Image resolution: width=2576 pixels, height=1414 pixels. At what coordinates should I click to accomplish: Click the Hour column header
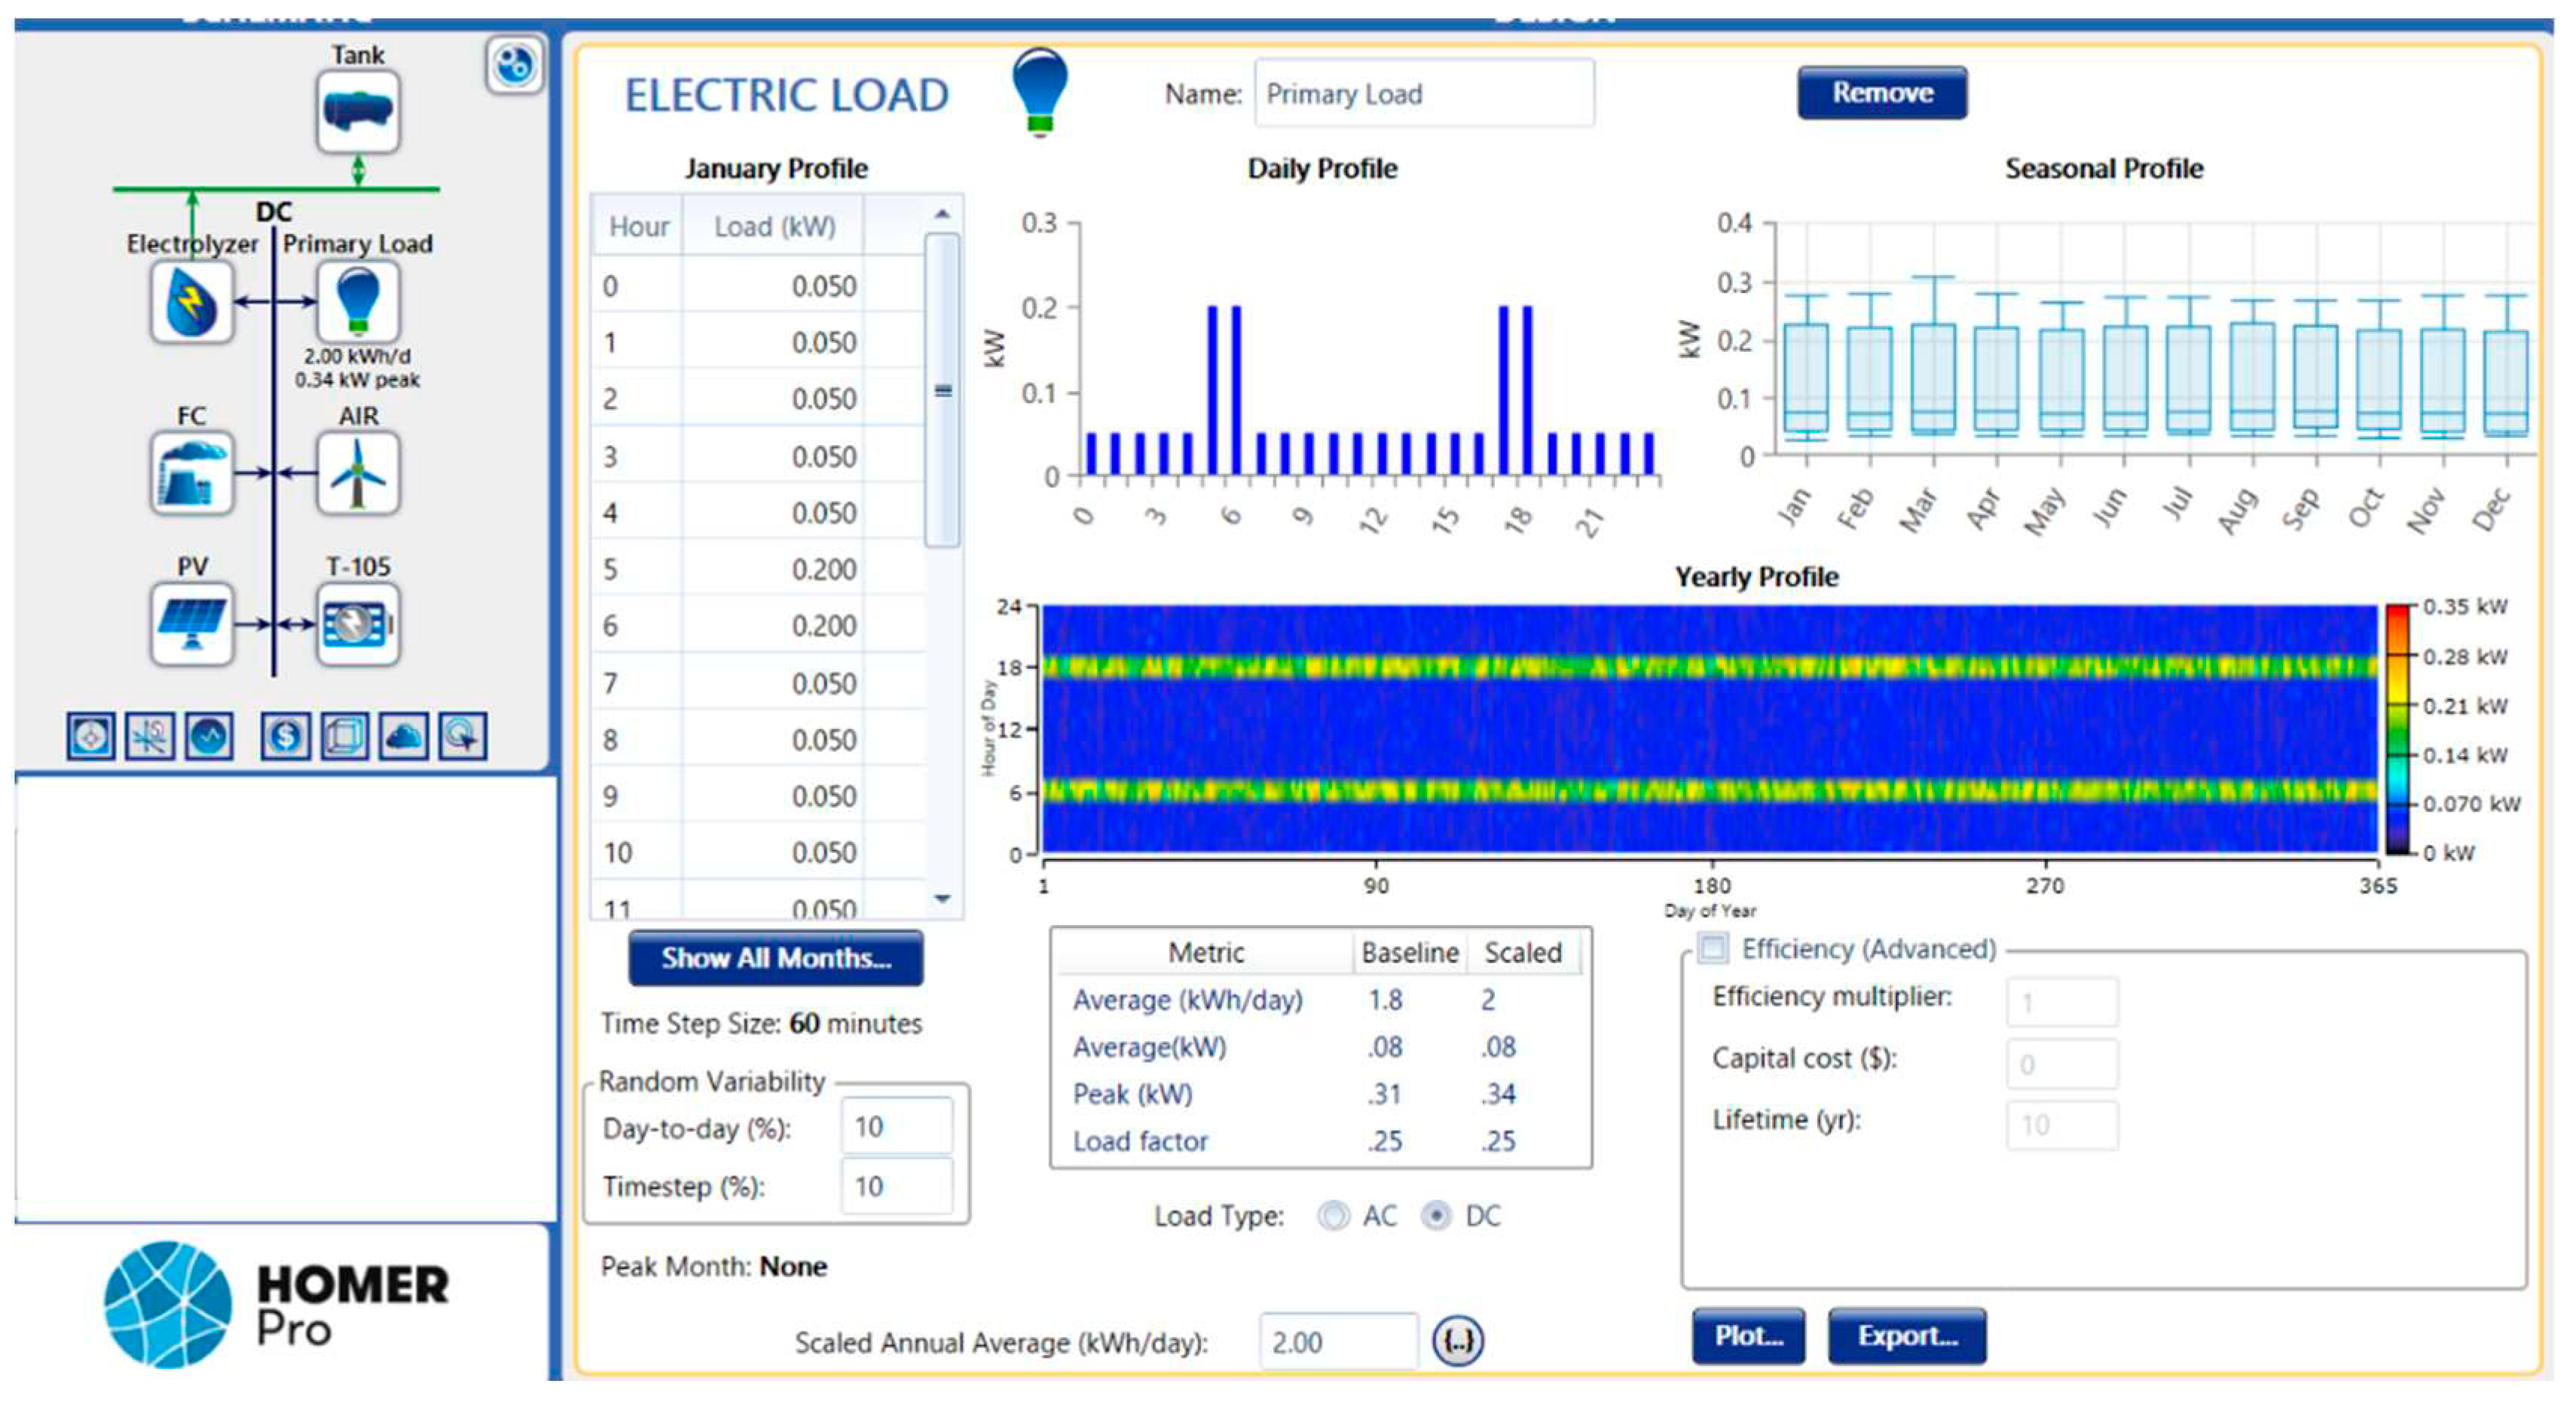tap(638, 227)
